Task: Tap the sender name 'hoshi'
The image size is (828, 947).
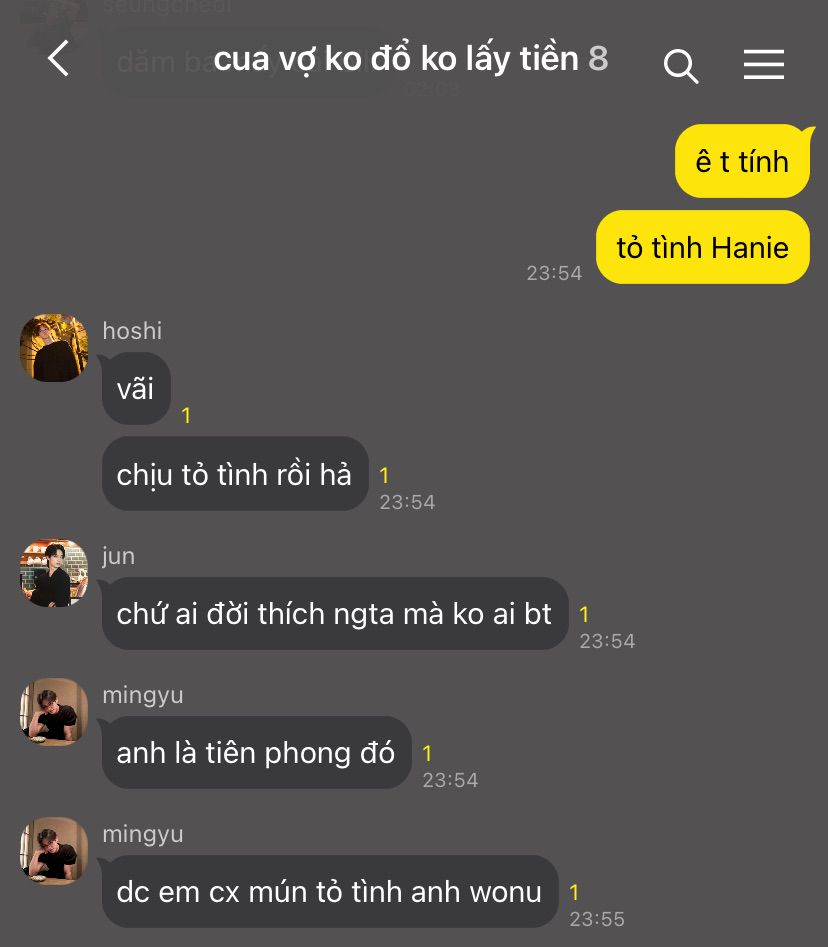Action: coord(132,331)
